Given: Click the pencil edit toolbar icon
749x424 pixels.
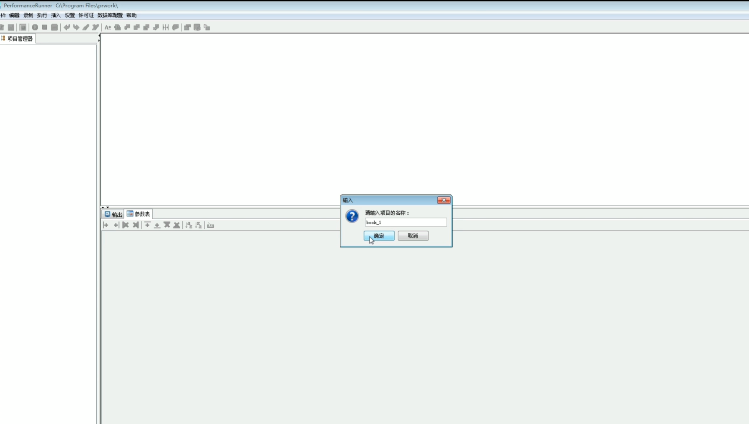Looking at the screenshot, I should click(86, 27).
